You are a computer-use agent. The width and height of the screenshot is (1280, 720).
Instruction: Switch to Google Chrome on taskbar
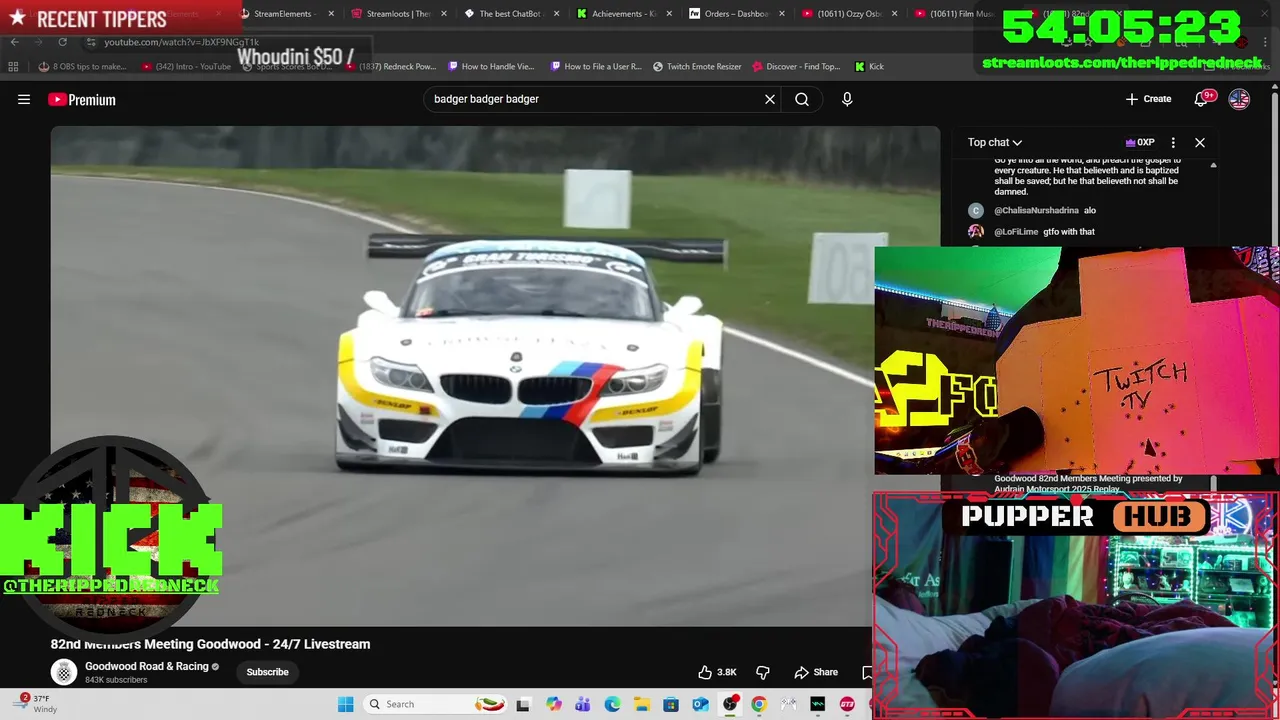coord(759,704)
